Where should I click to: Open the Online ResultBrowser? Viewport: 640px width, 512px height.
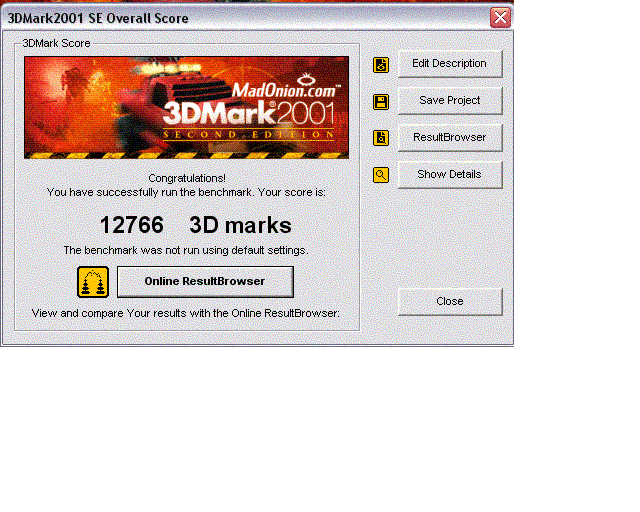pos(205,282)
